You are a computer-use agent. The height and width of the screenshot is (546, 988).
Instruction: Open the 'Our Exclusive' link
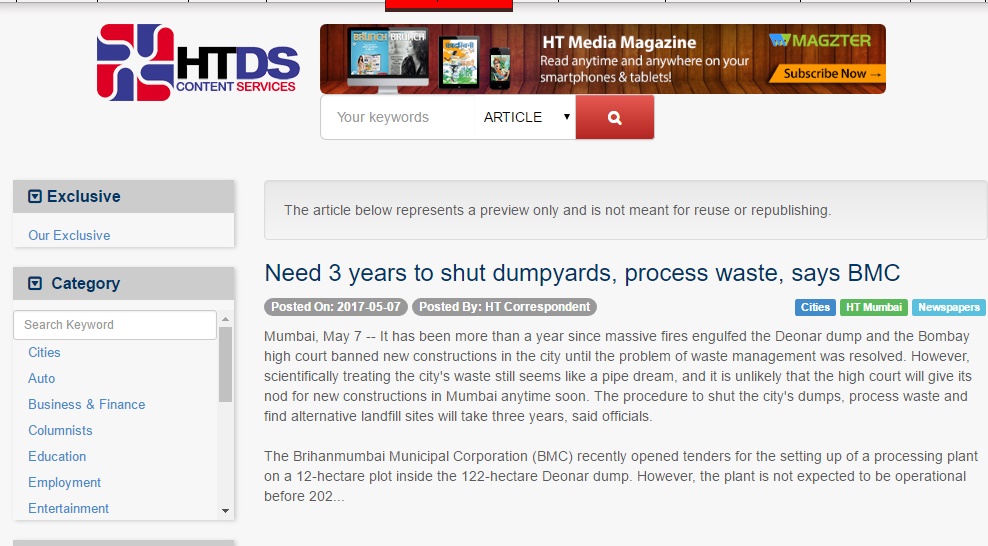tap(69, 236)
